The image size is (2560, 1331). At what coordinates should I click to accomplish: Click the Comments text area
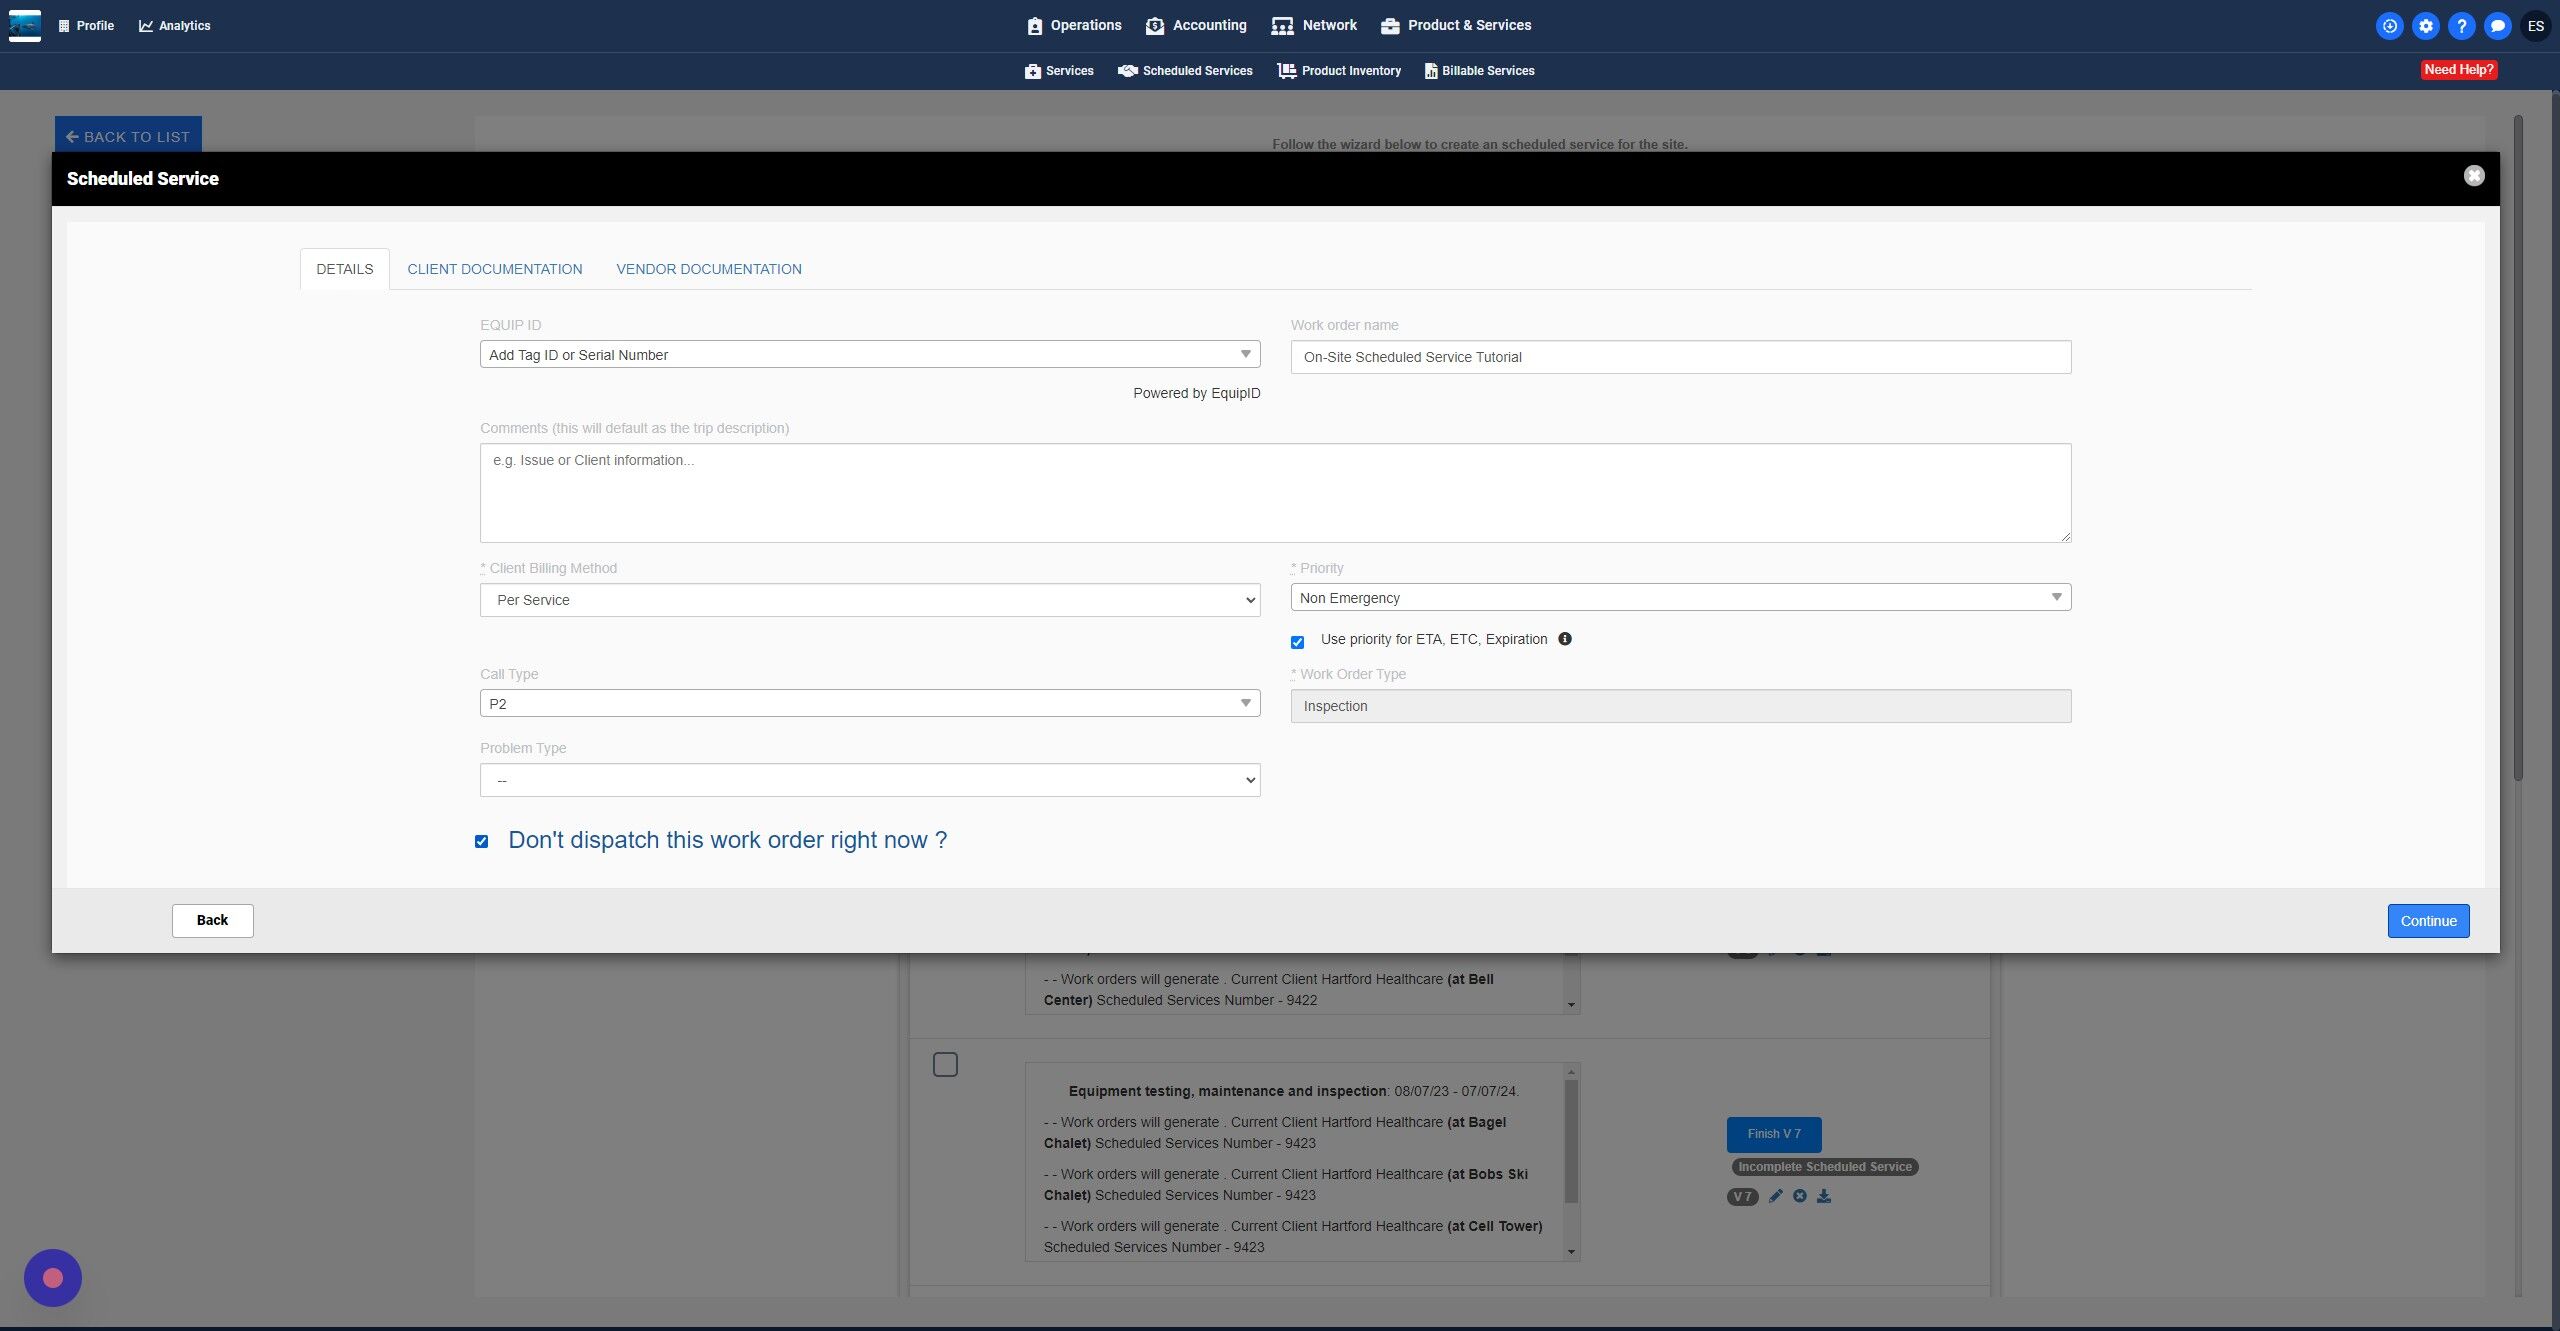1275,493
